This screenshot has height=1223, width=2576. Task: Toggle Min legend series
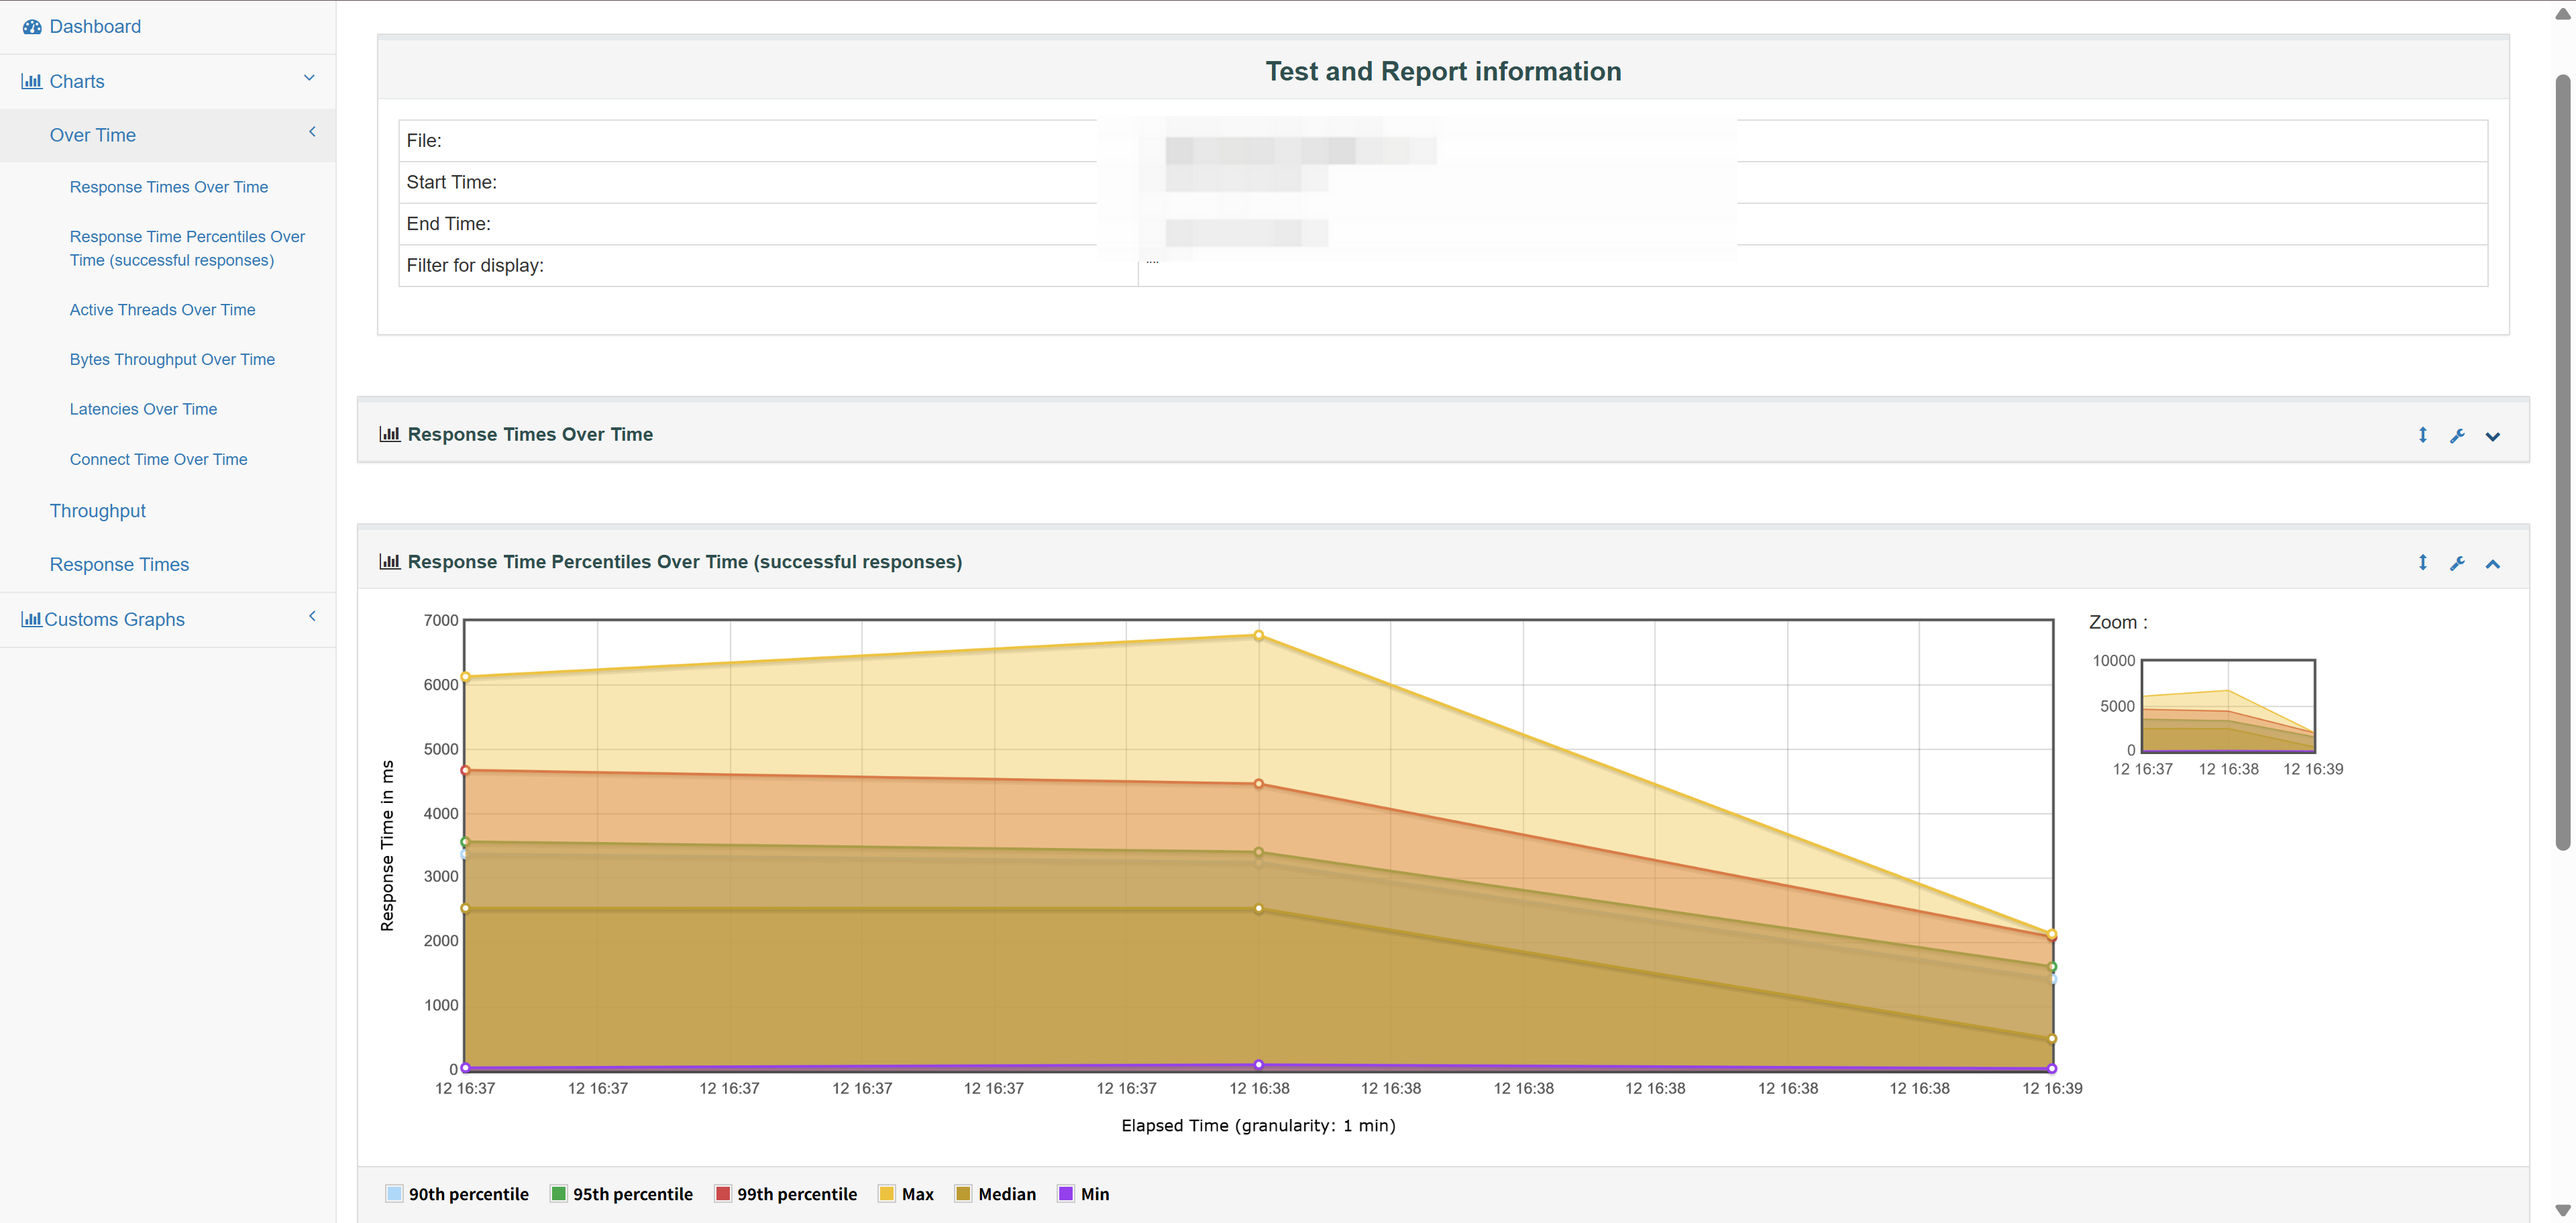(x=1084, y=1194)
